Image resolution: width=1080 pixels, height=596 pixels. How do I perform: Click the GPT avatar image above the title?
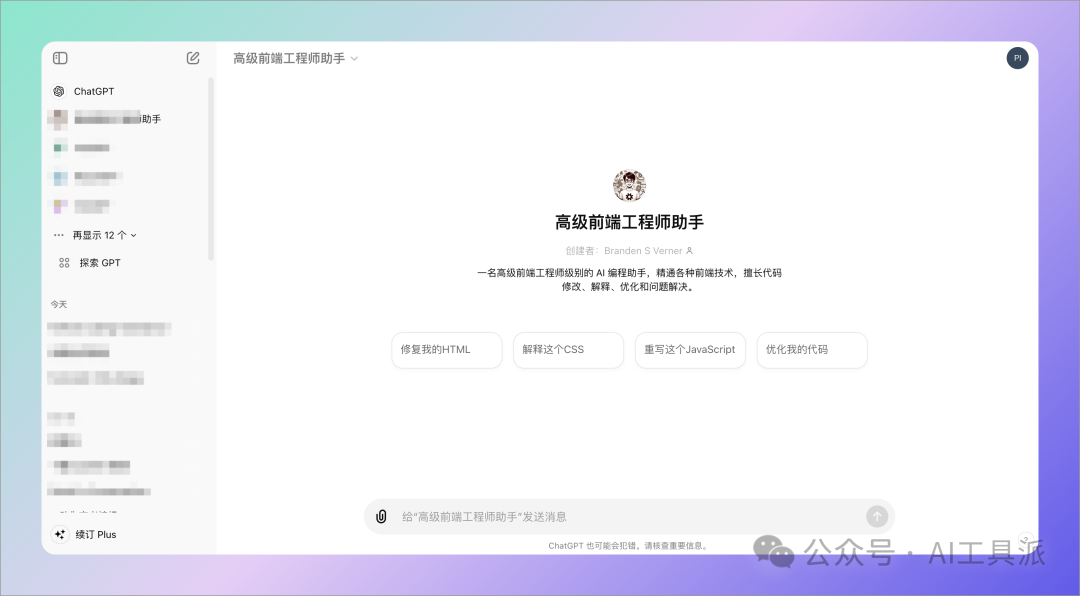[629, 185]
